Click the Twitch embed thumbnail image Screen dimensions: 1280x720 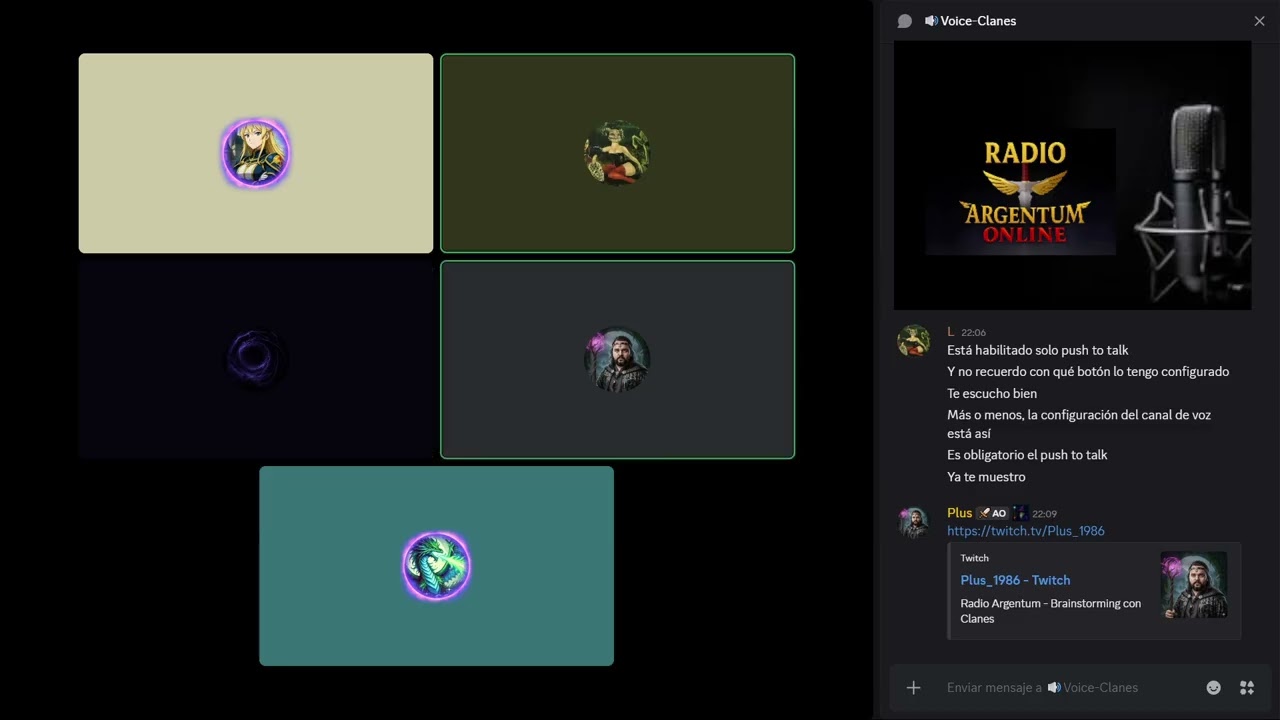point(1194,585)
